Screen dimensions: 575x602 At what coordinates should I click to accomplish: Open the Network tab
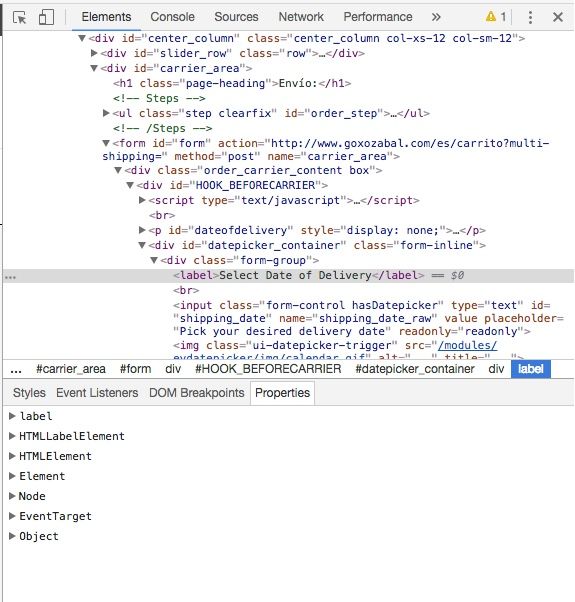[x=301, y=17]
